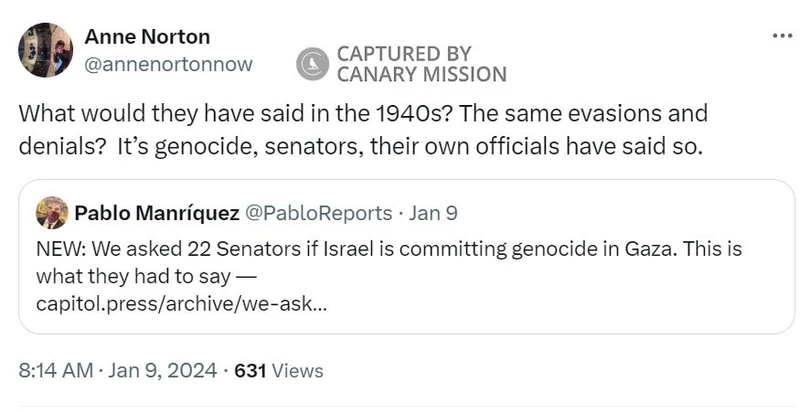Open the capitol.press archive link

(179, 306)
